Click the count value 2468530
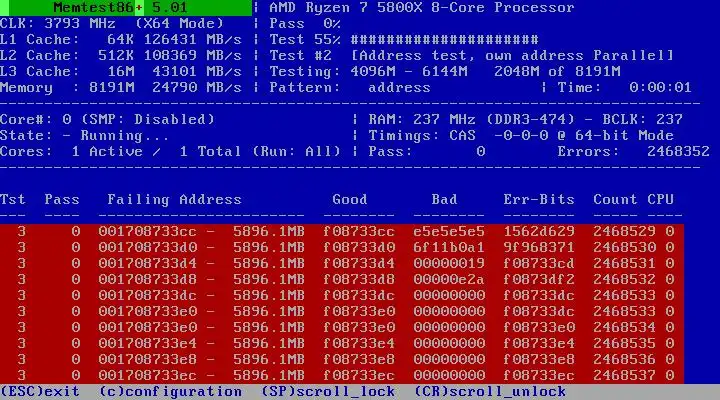The height and width of the screenshot is (400, 720). [624, 248]
